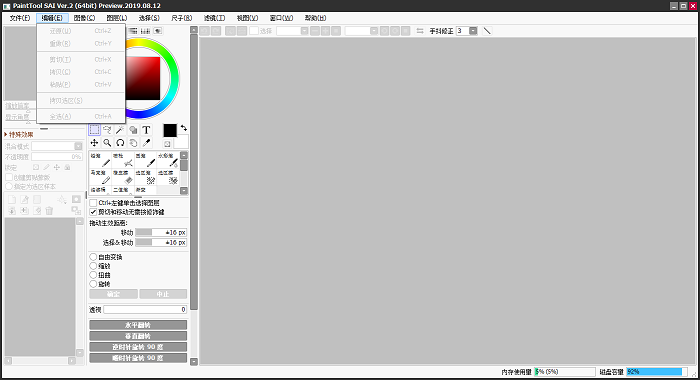Image resolution: width=700 pixels, height=380 pixels.
Task: Expand the 特殊效果 section triangle
Action: 6,134
